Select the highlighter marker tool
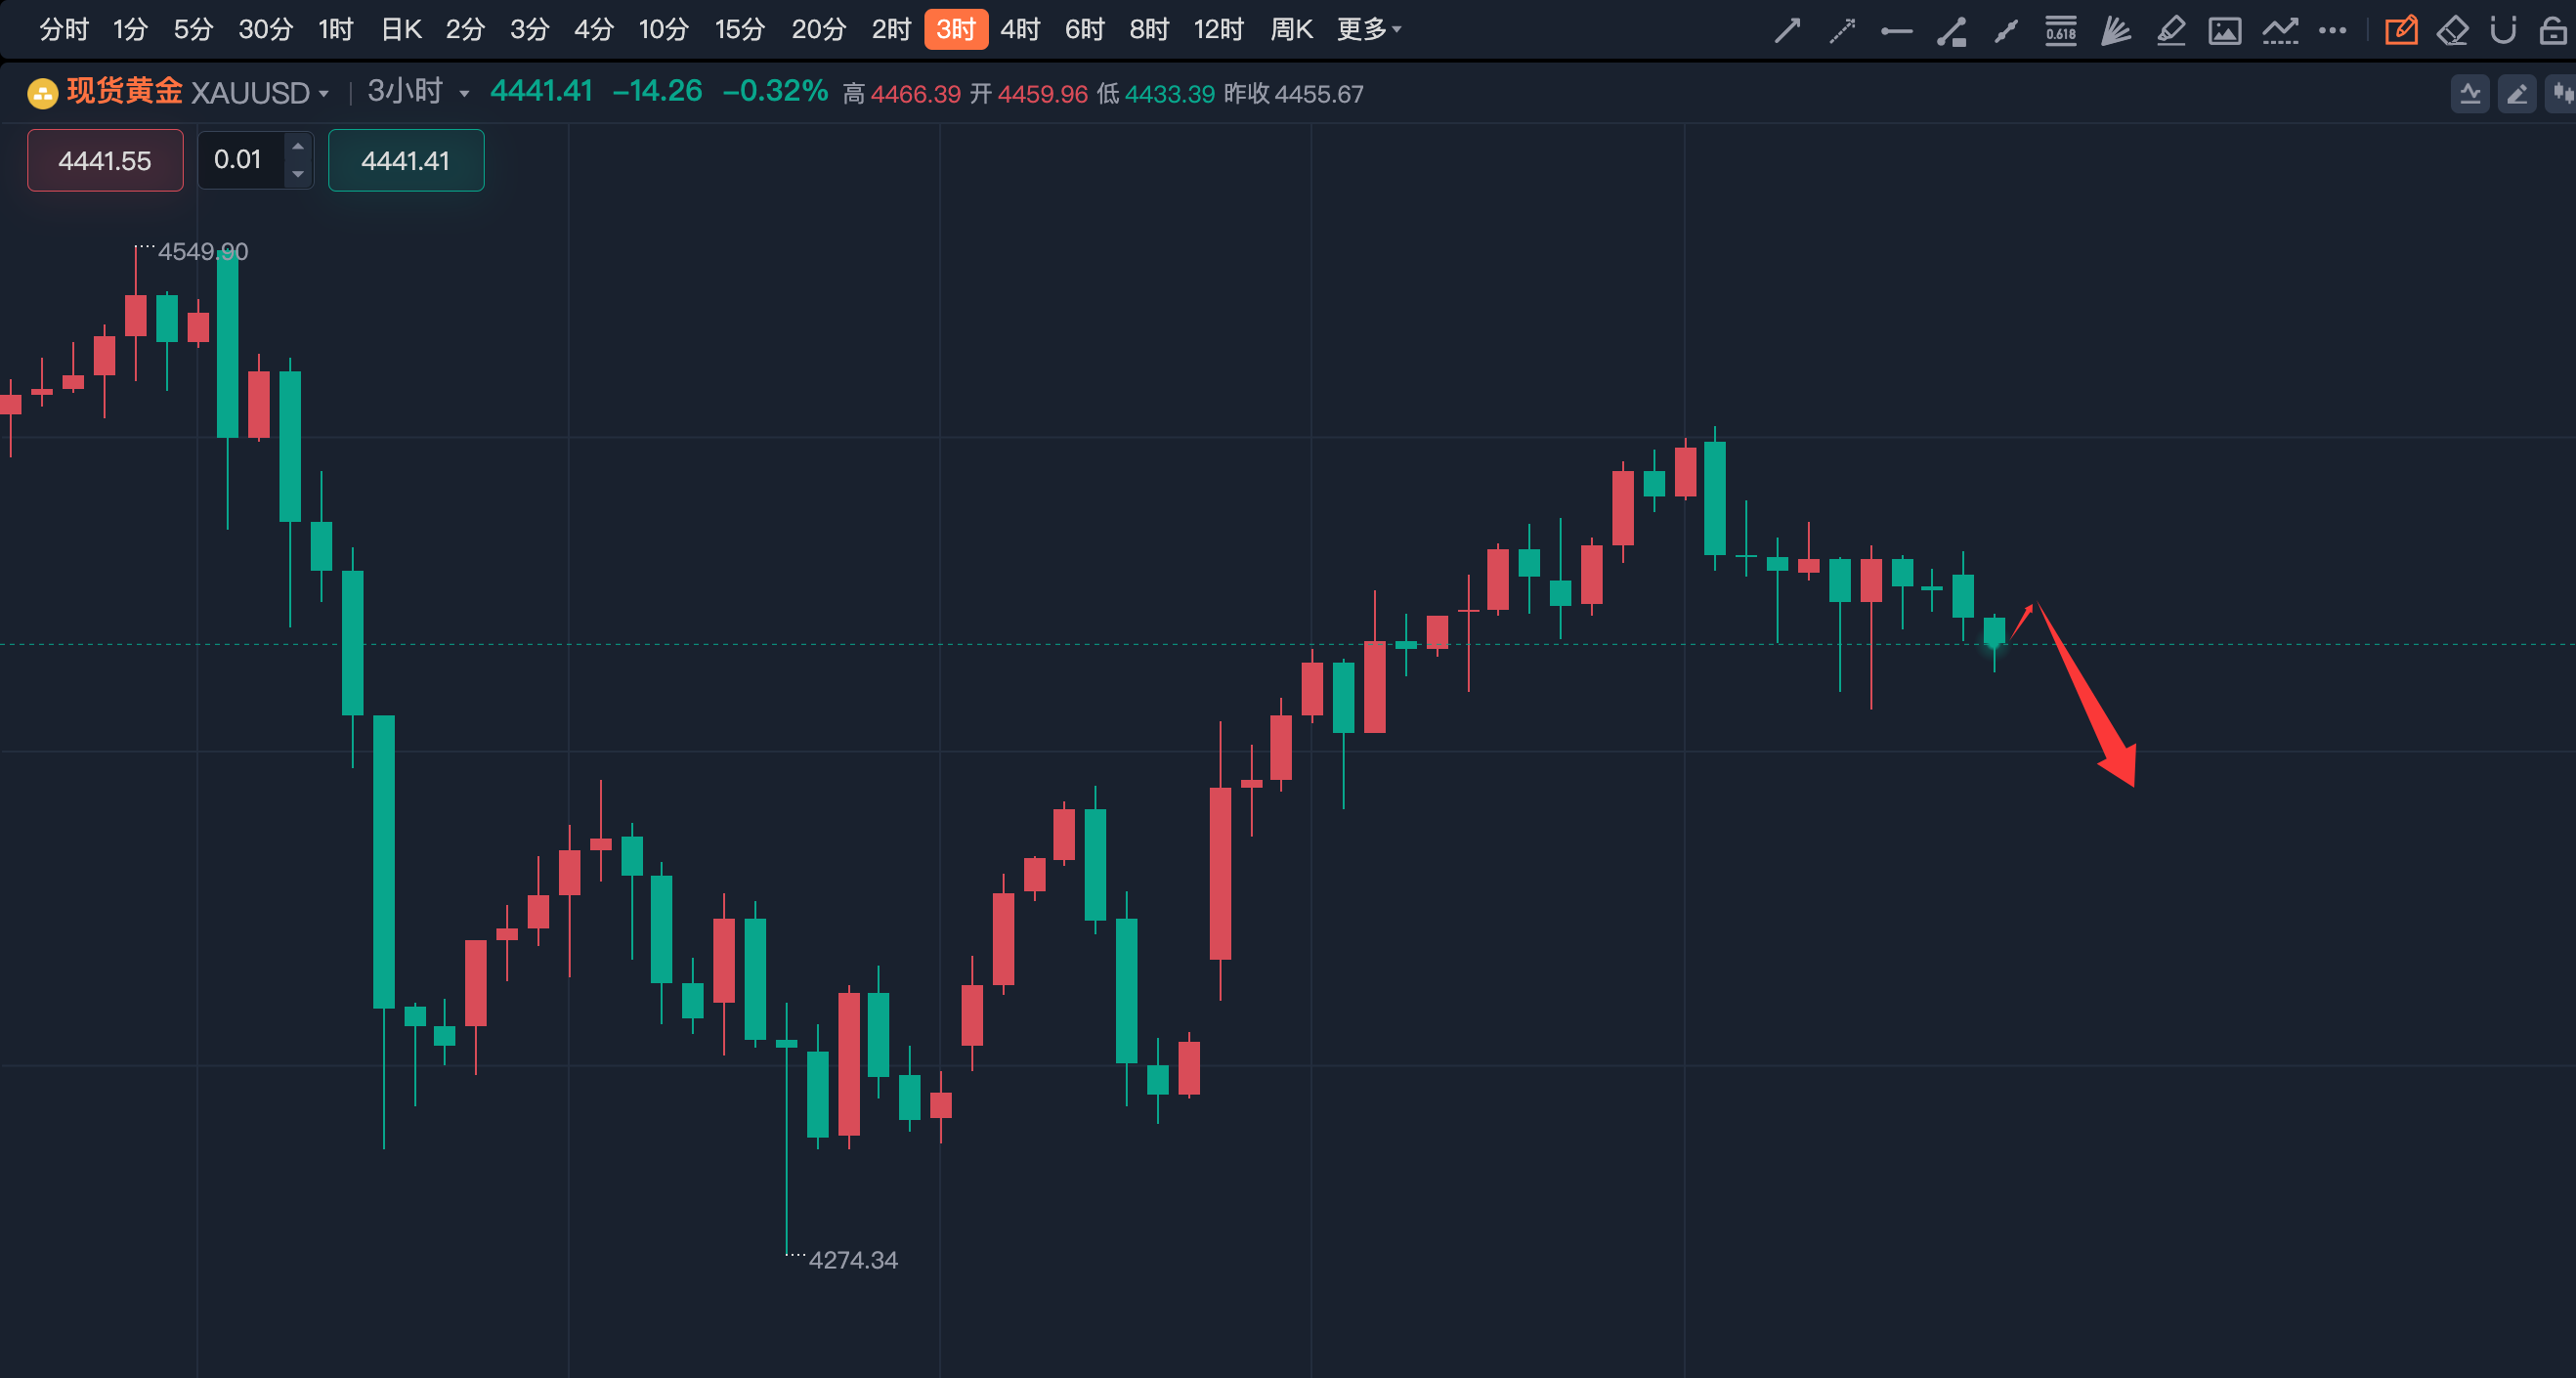Screen dimensions: 2576x1378 click(x=2170, y=30)
